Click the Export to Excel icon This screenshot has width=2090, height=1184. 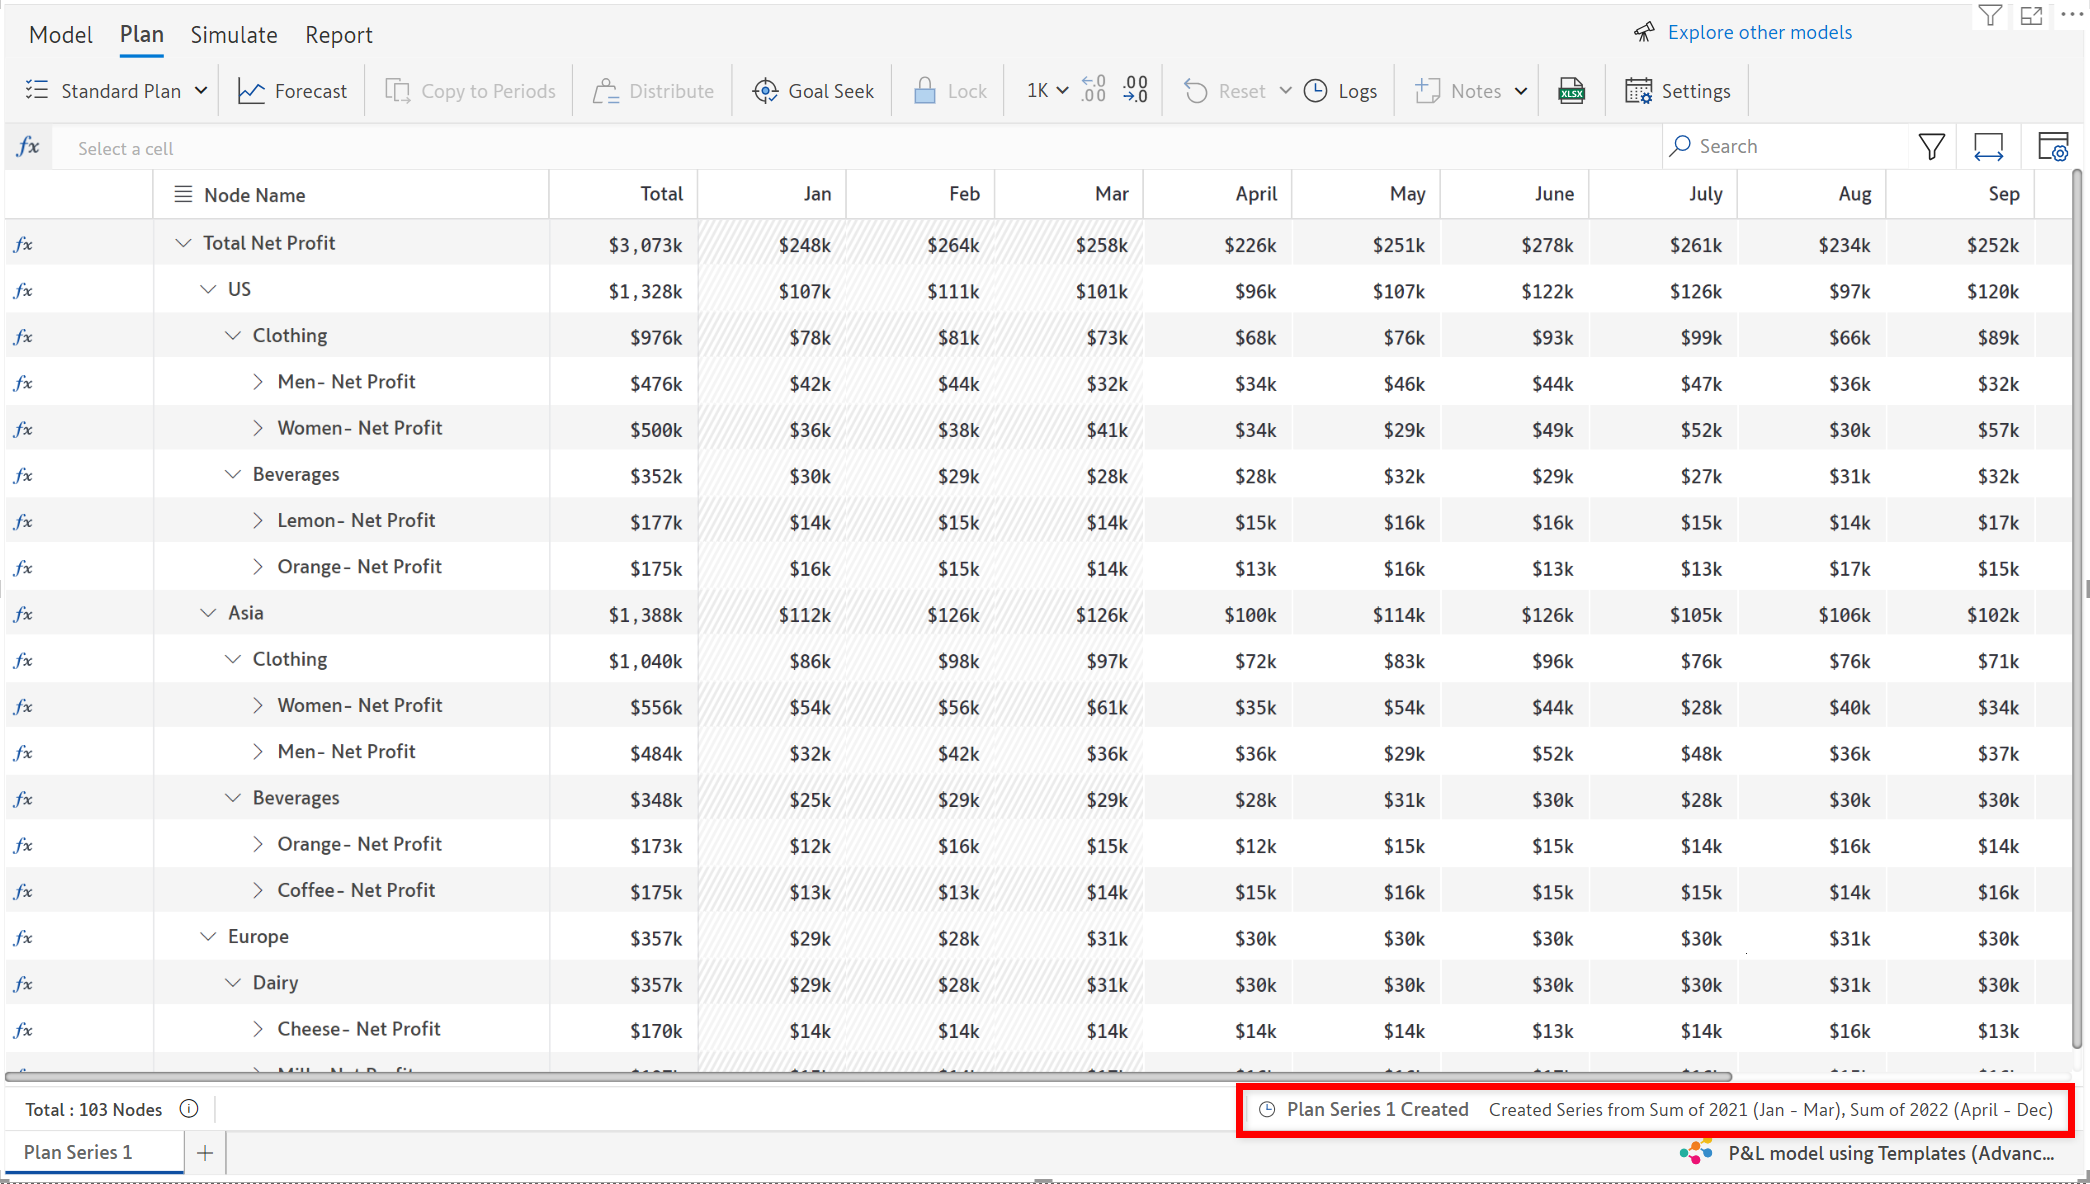tap(1571, 91)
